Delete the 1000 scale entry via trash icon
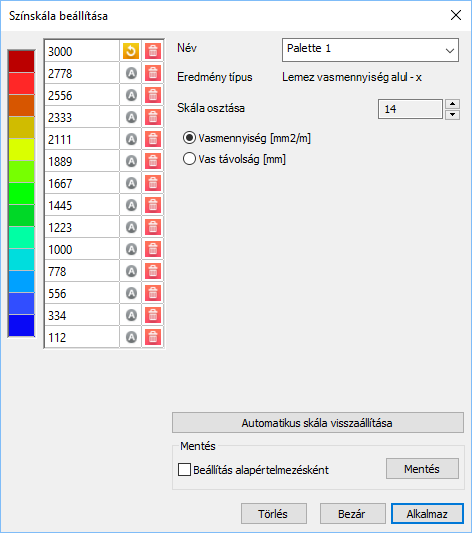 pos(153,249)
